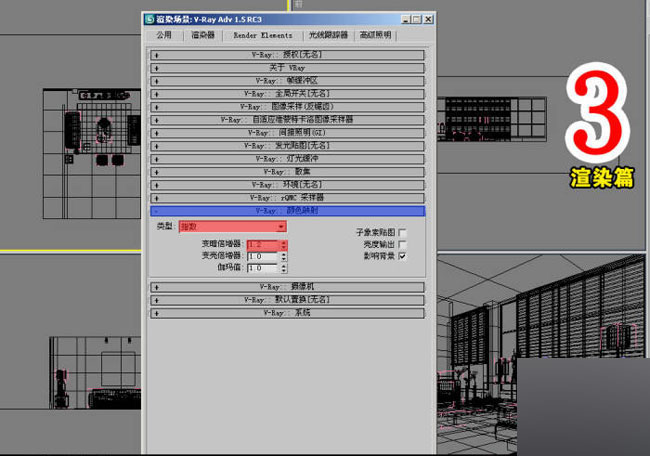
Task: Expand the V-Ray 间接照明(GI) rollout
Action: [x=287, y=133]
